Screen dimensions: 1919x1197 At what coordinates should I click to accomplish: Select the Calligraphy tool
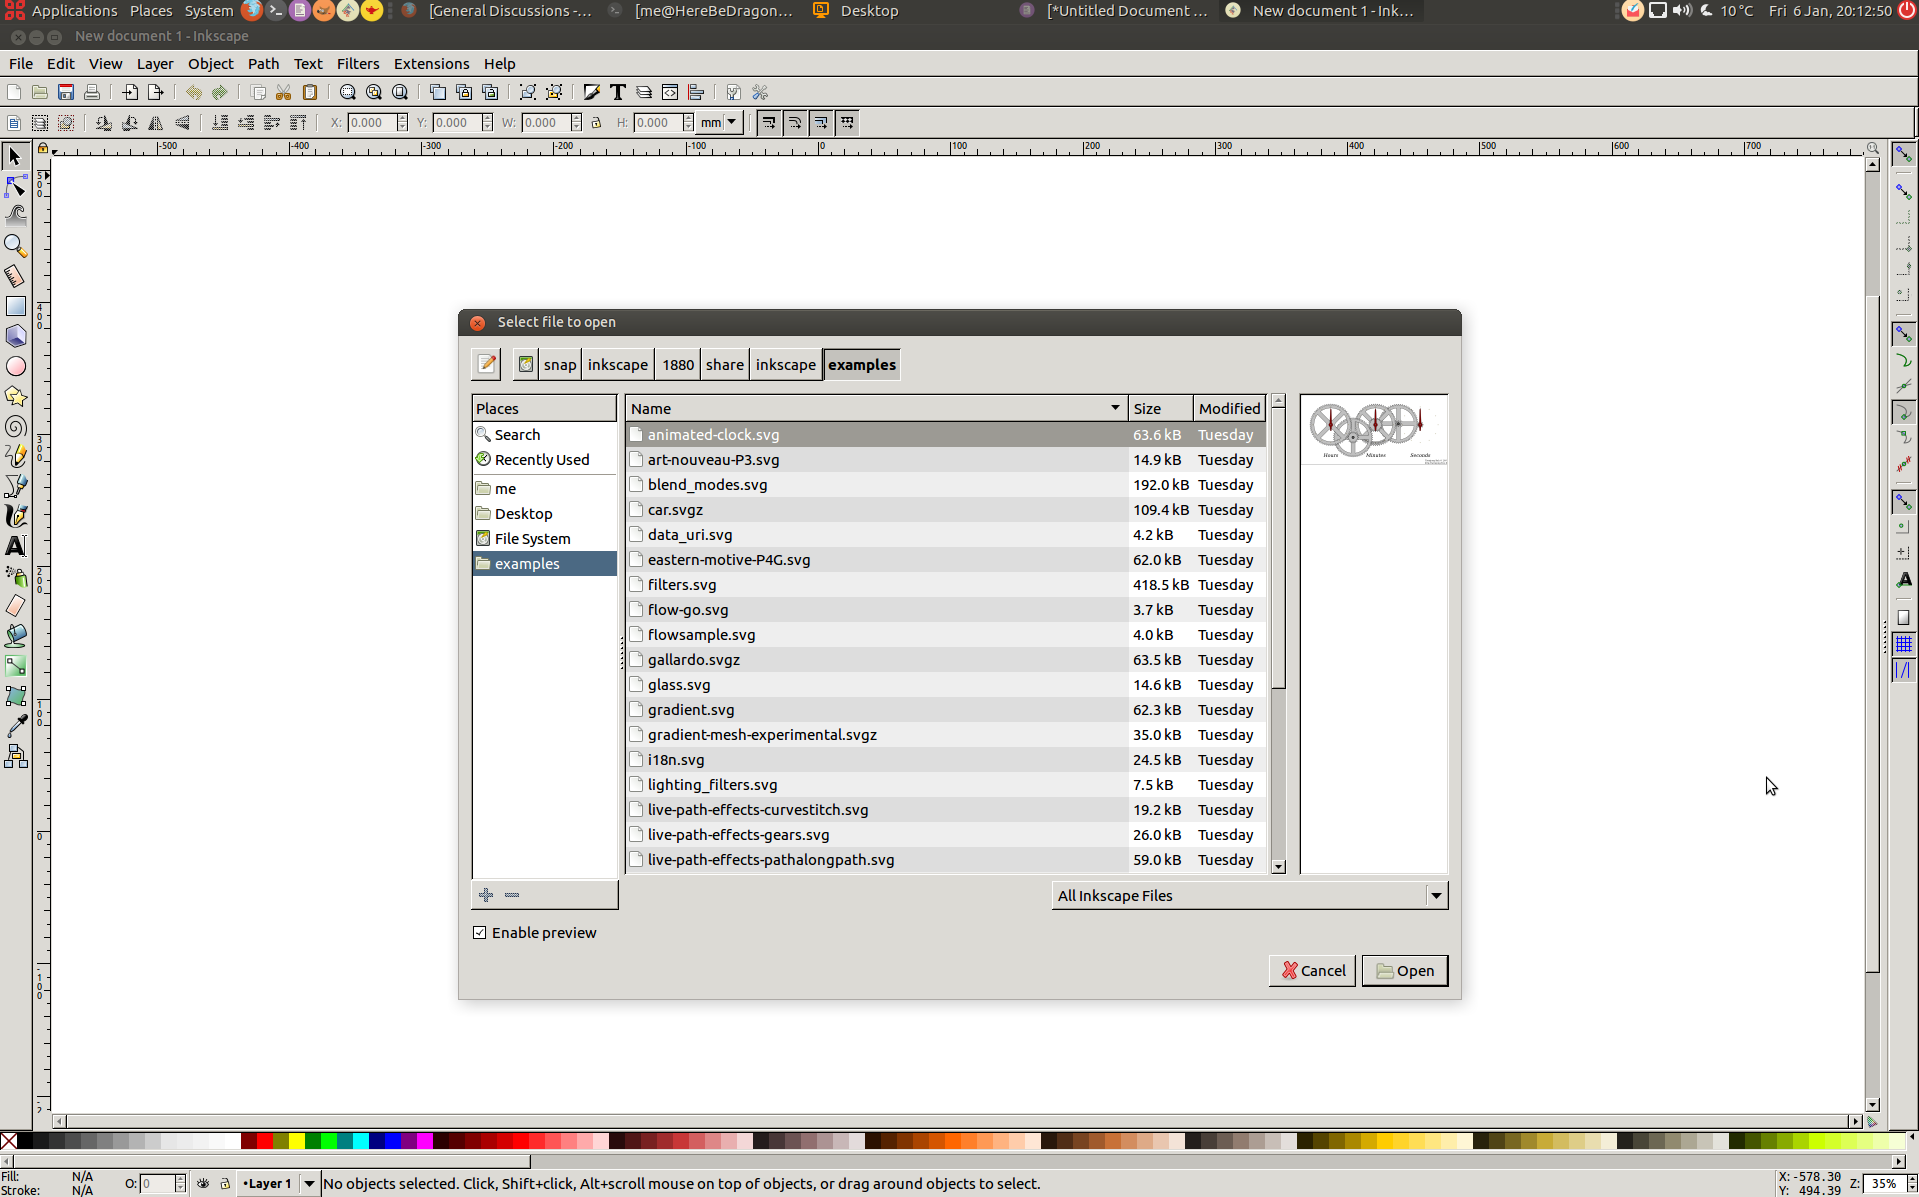point(16,516)
